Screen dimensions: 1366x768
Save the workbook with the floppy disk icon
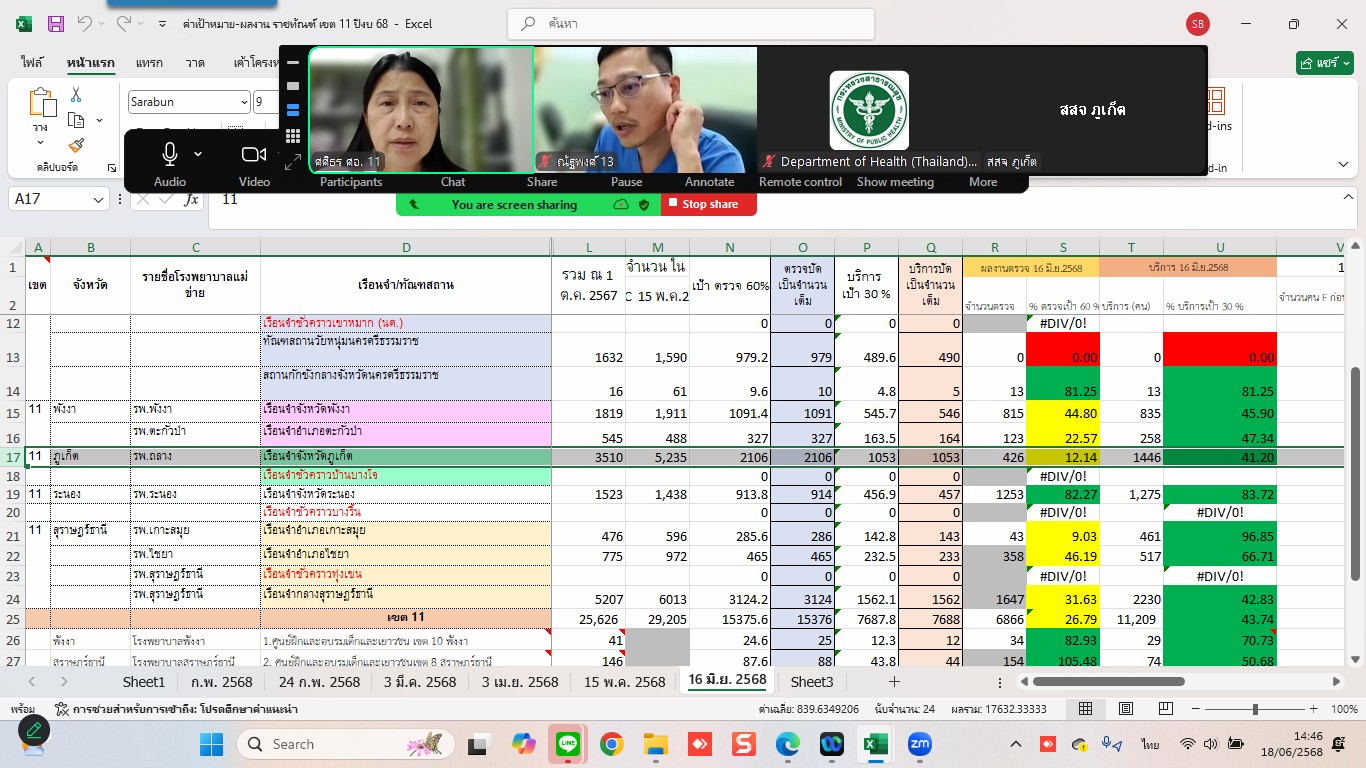pyautogui.click(x=56, y=23)
